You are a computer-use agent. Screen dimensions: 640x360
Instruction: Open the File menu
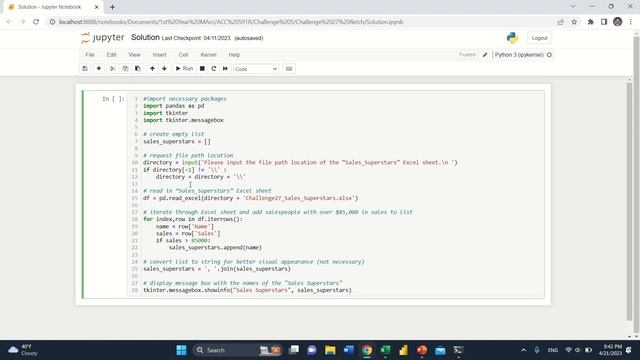click(x=90, y=55)
